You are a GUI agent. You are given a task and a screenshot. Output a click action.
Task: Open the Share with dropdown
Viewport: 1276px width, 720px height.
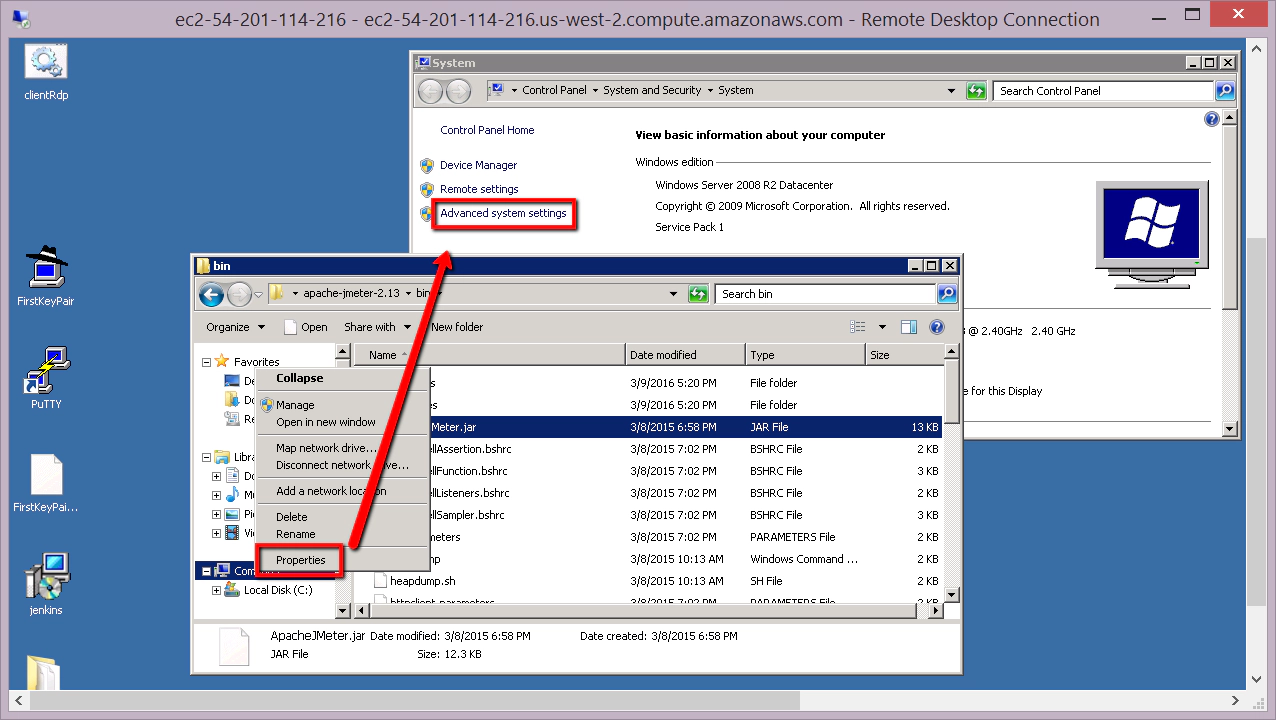pyautogui.click(x=377, y=327)
